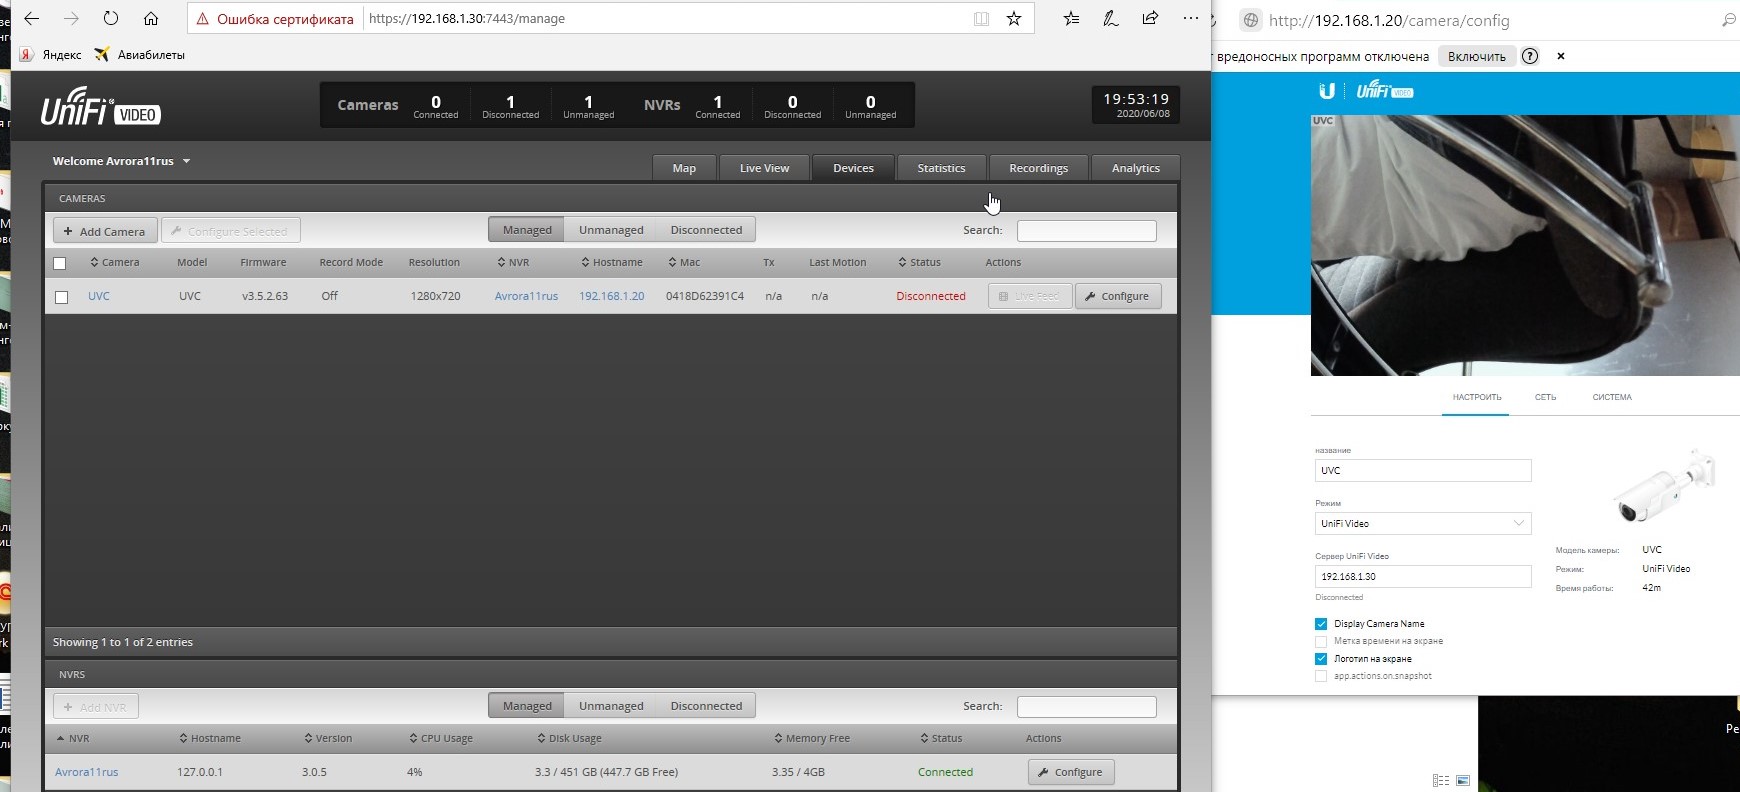The height and width of the screenshot is (792, 1740).
Task: Sort cameras by Mac column
Action: 684,262
